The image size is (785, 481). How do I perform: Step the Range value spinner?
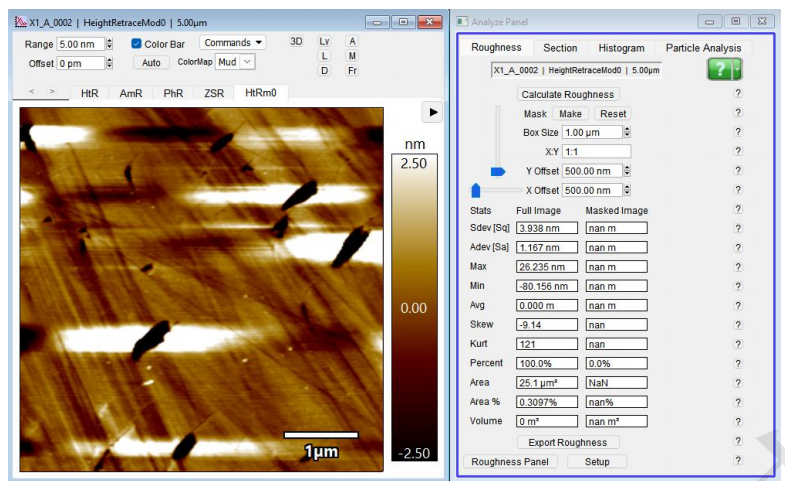(x=110, y=44)
